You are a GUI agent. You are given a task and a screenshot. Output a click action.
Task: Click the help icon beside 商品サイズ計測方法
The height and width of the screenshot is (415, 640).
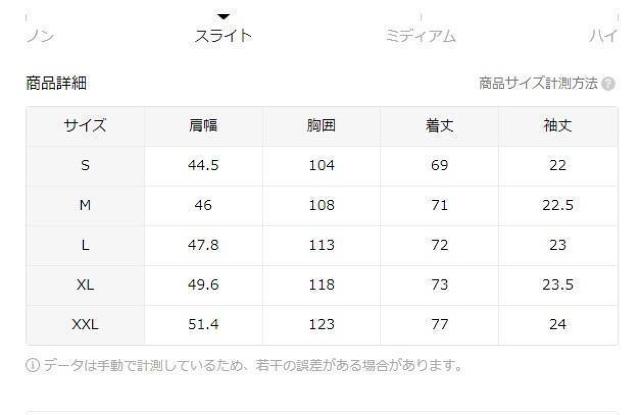coord(610,82)
